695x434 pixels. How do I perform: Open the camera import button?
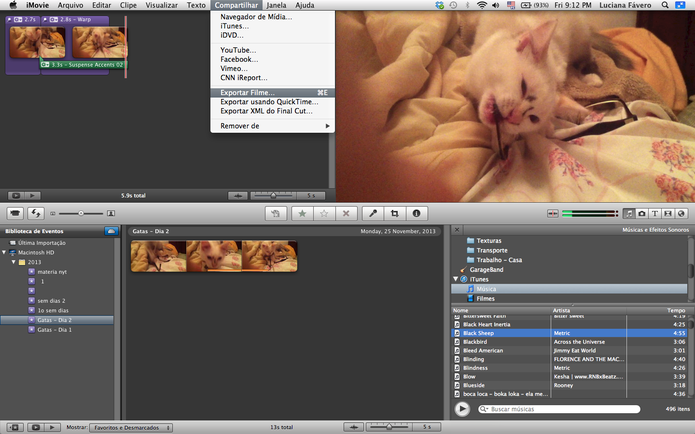15,213
